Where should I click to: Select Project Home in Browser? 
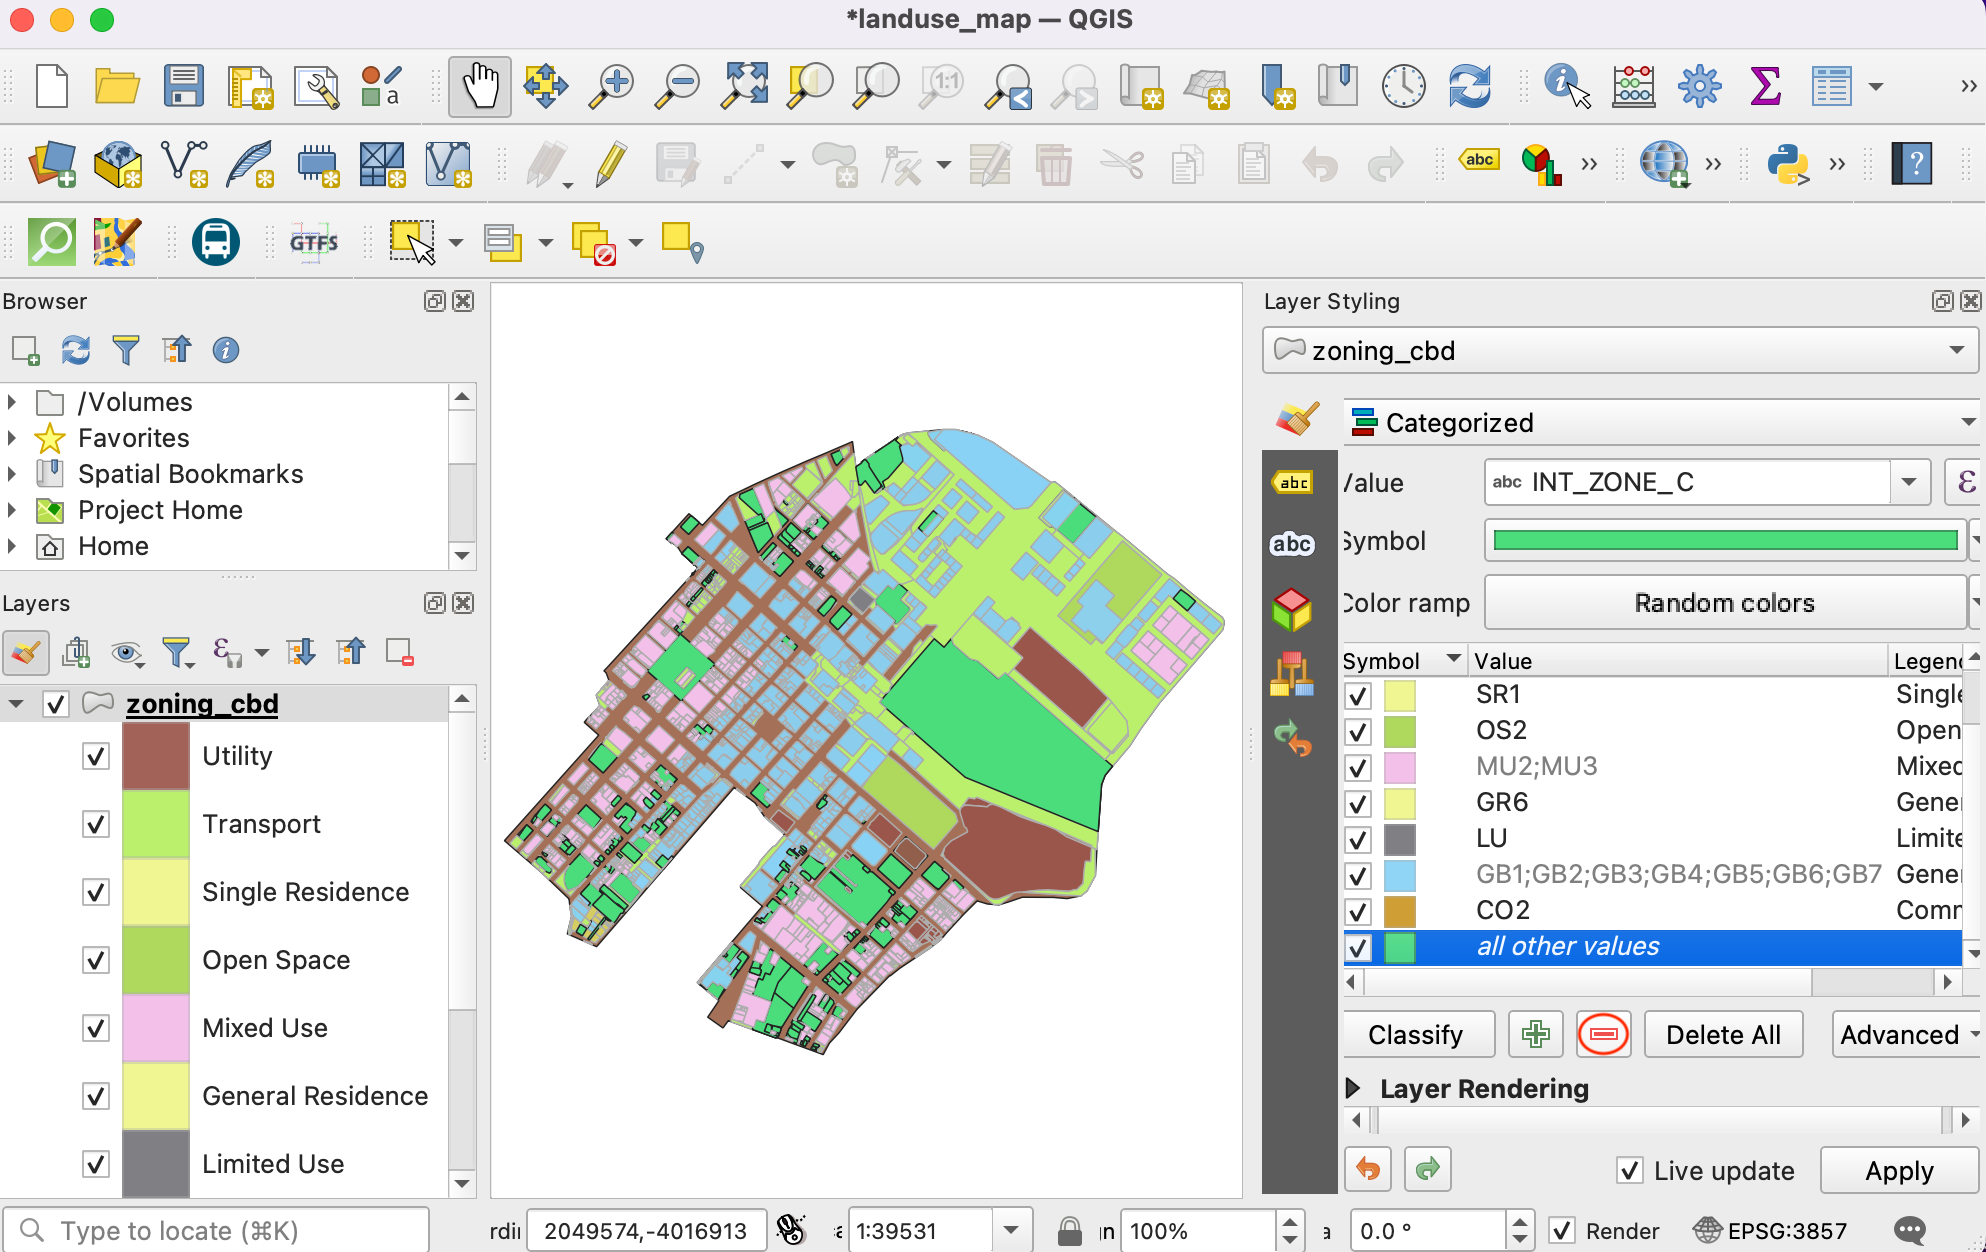coord(160,510)
